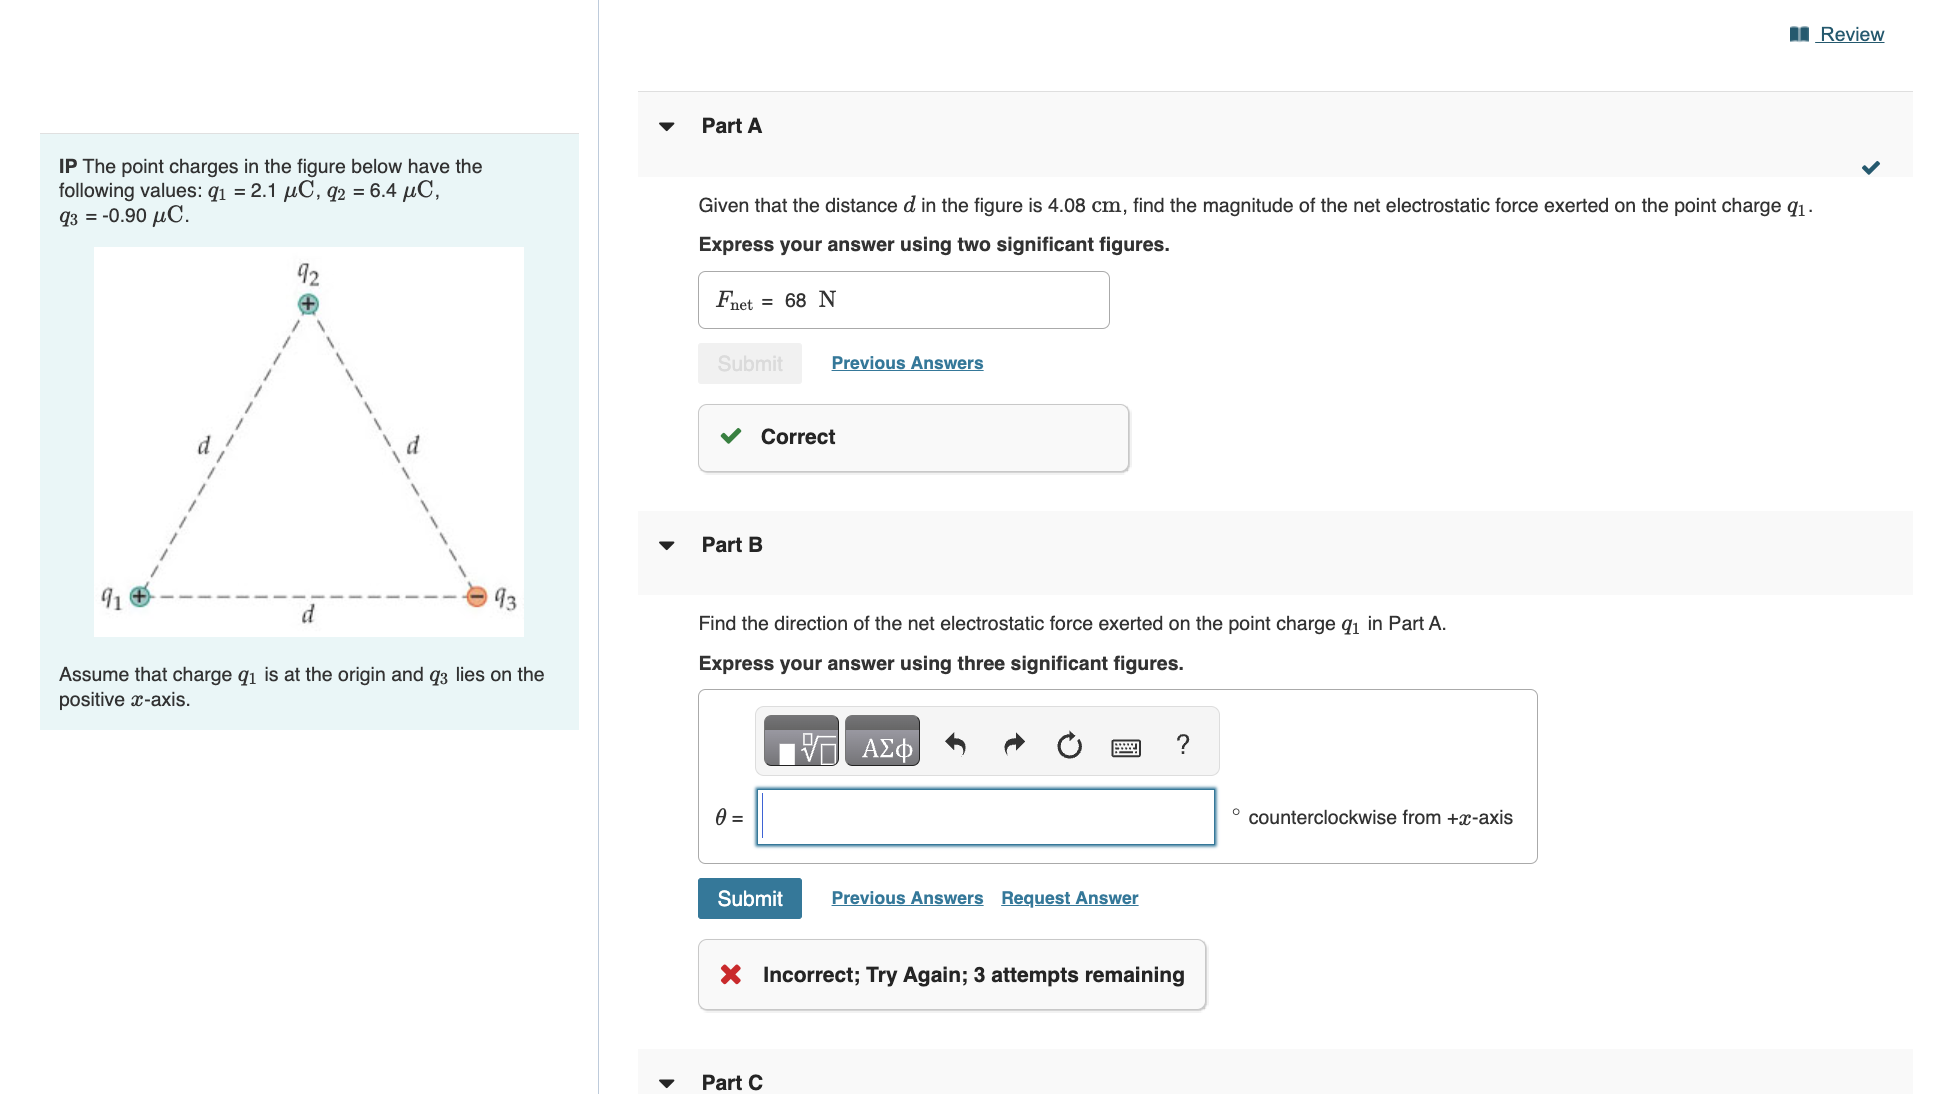
Task: Click the Review book icon
Action: tap(1799, 33)
